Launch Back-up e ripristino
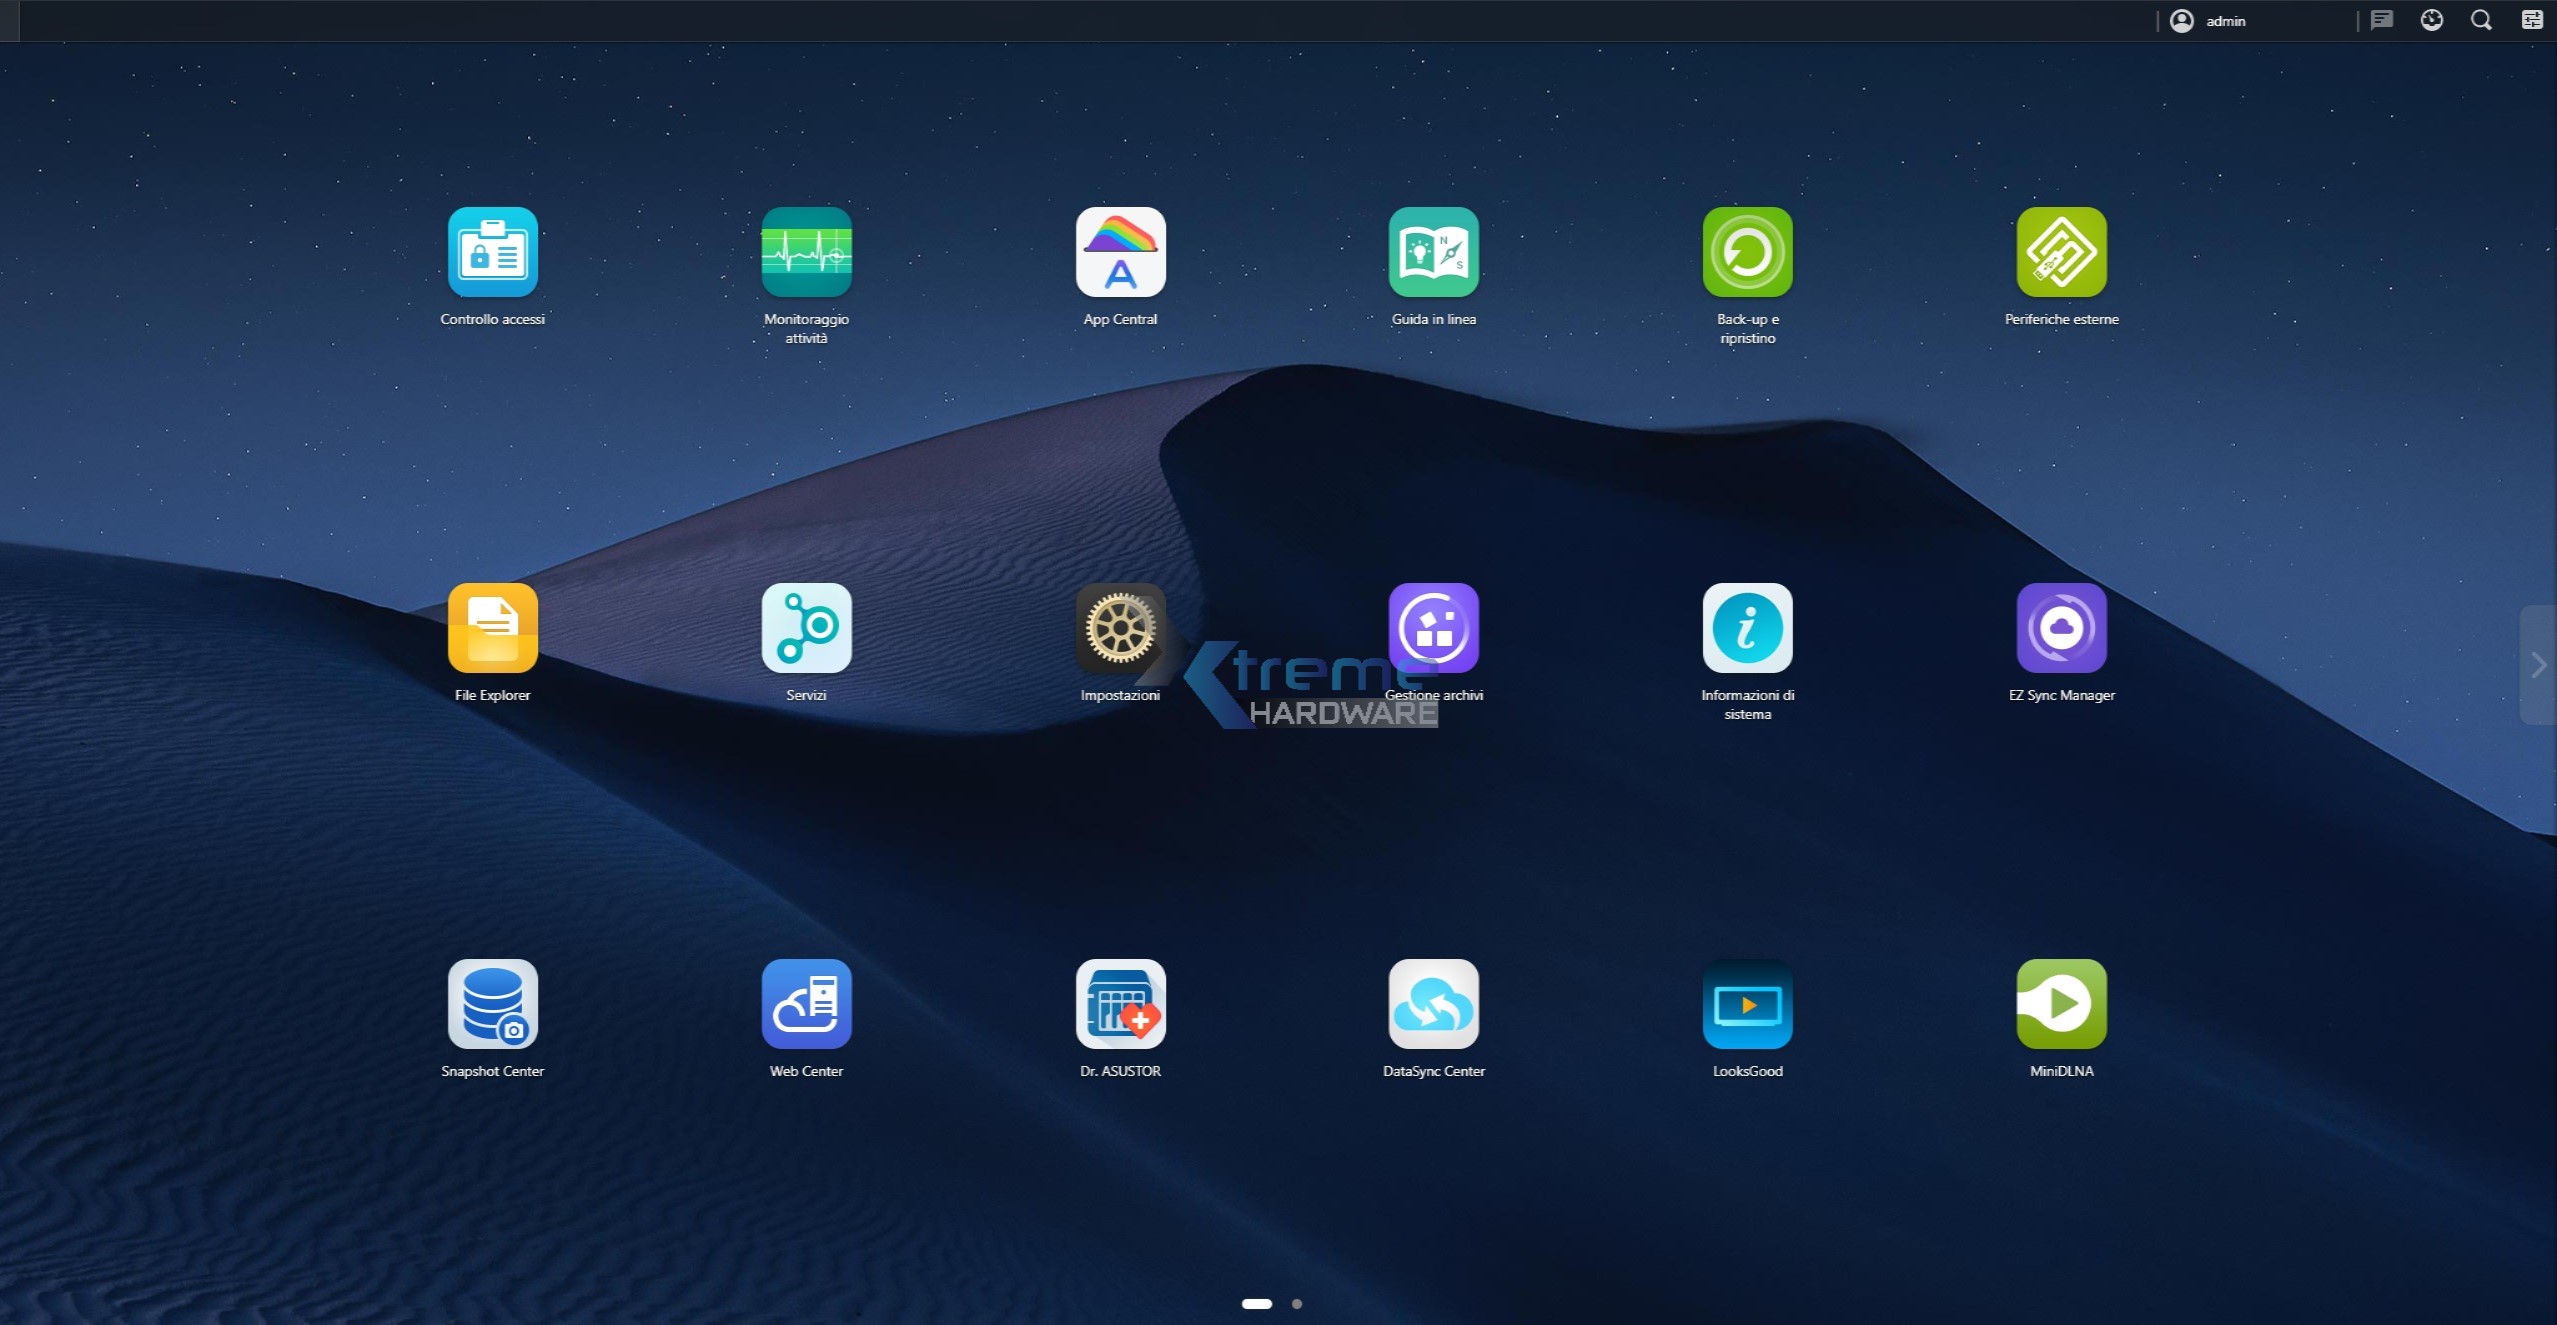Image resolution: width=2557 pixels, height=1325 pixels. [x=1747, y=252]
